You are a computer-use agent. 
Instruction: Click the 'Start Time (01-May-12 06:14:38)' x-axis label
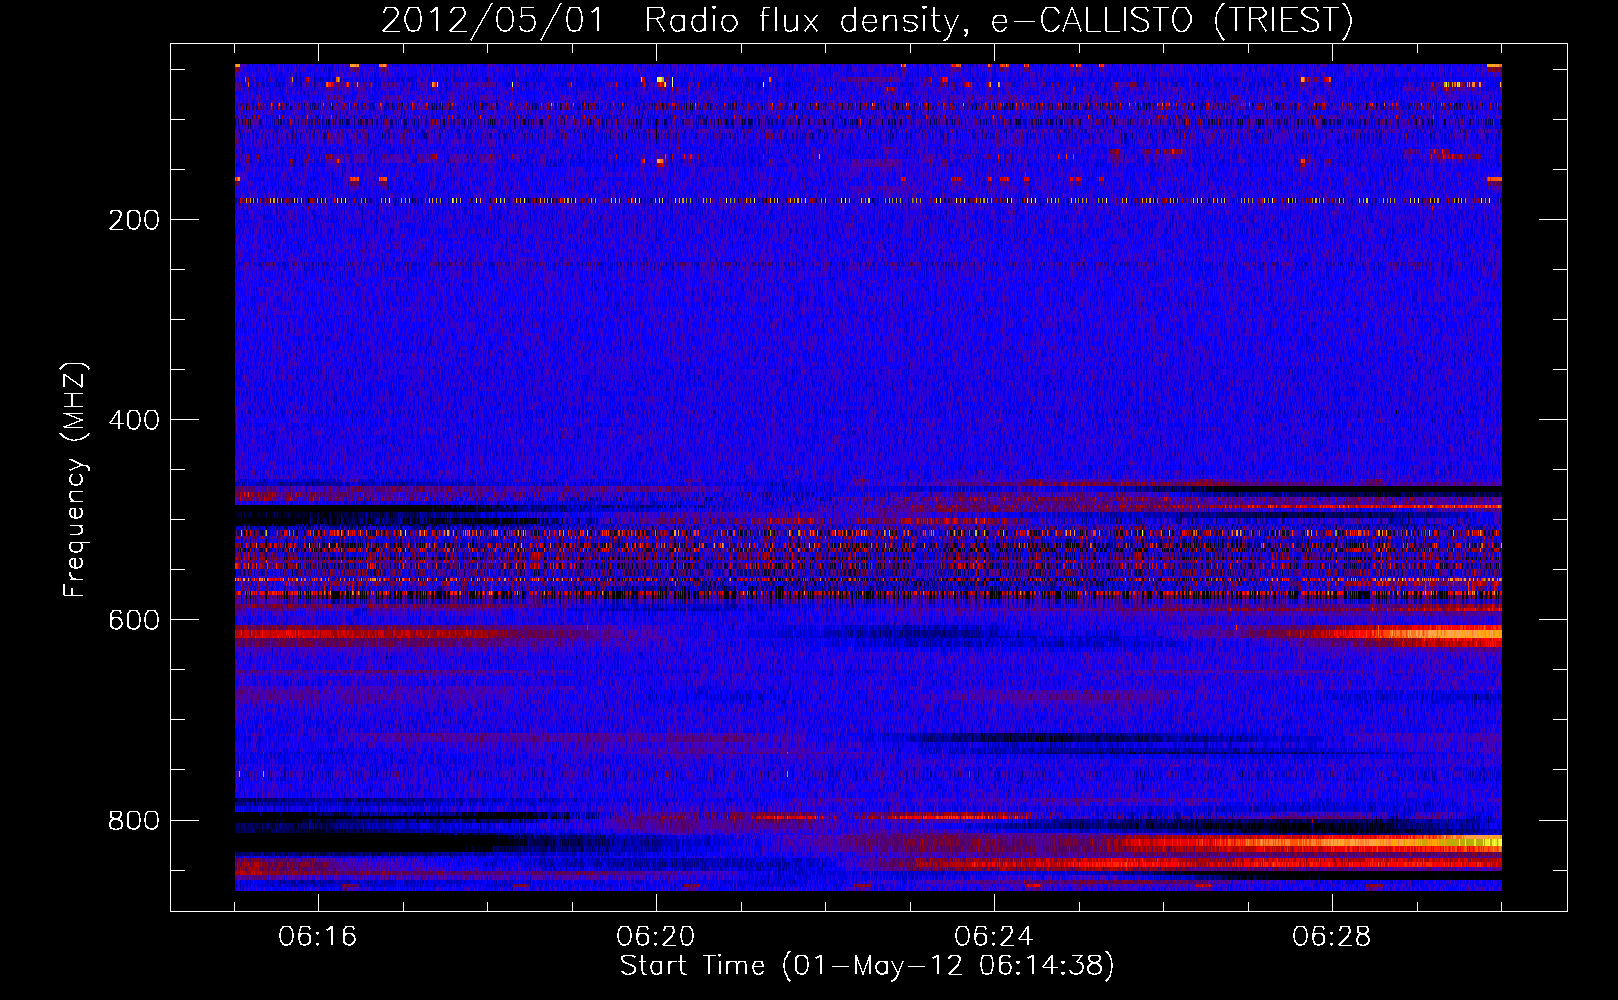[x=867, y=966]
